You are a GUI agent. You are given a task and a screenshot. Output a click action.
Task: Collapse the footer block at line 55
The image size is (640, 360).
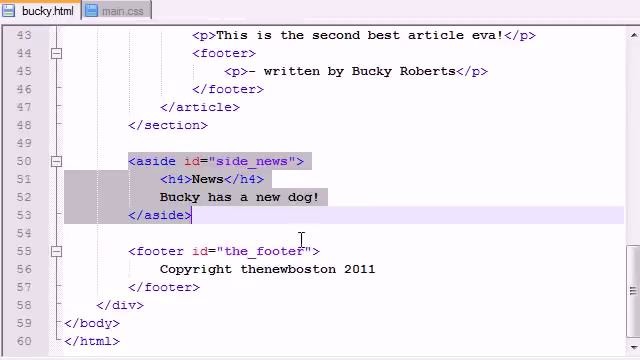(56, 251)
